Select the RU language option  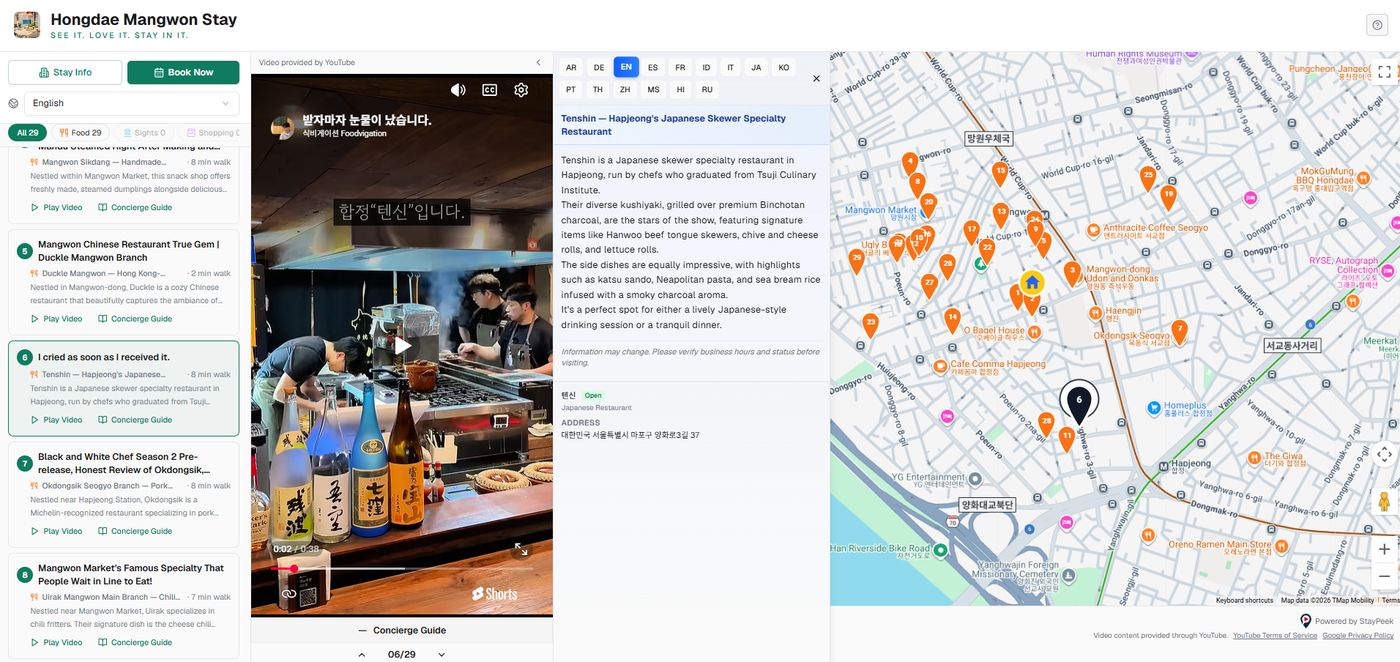coord(707,89)
